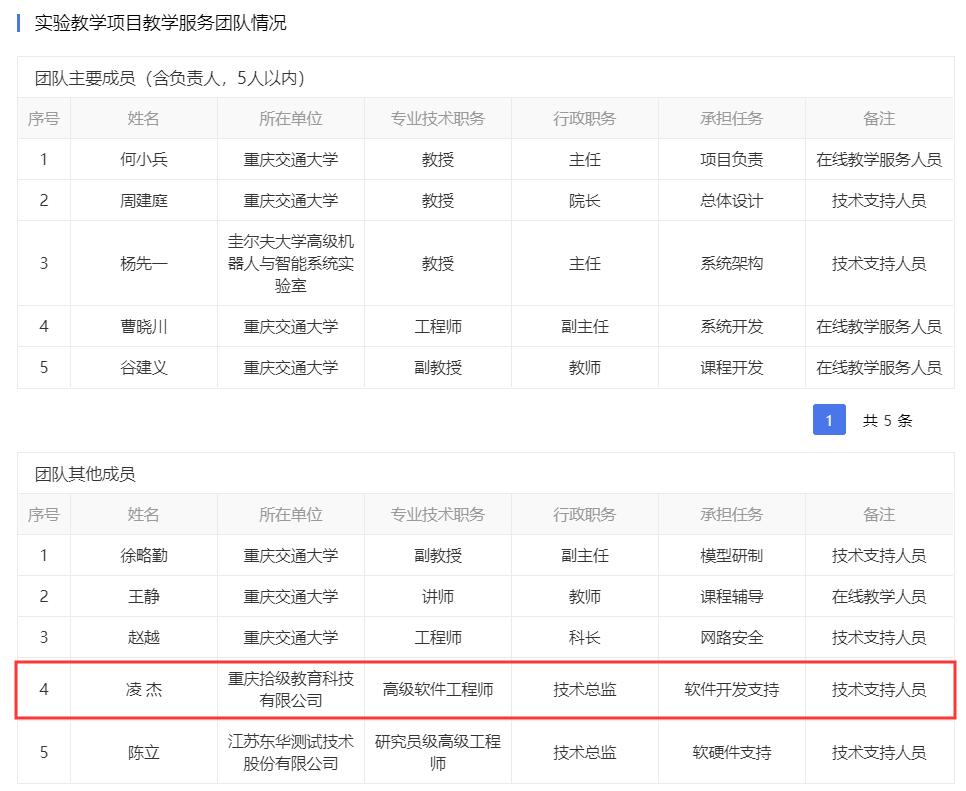The image size is (966, 791).
Task: Click the 行政职务 header in 团队其他成员 table
Action: tap(584, 514)
